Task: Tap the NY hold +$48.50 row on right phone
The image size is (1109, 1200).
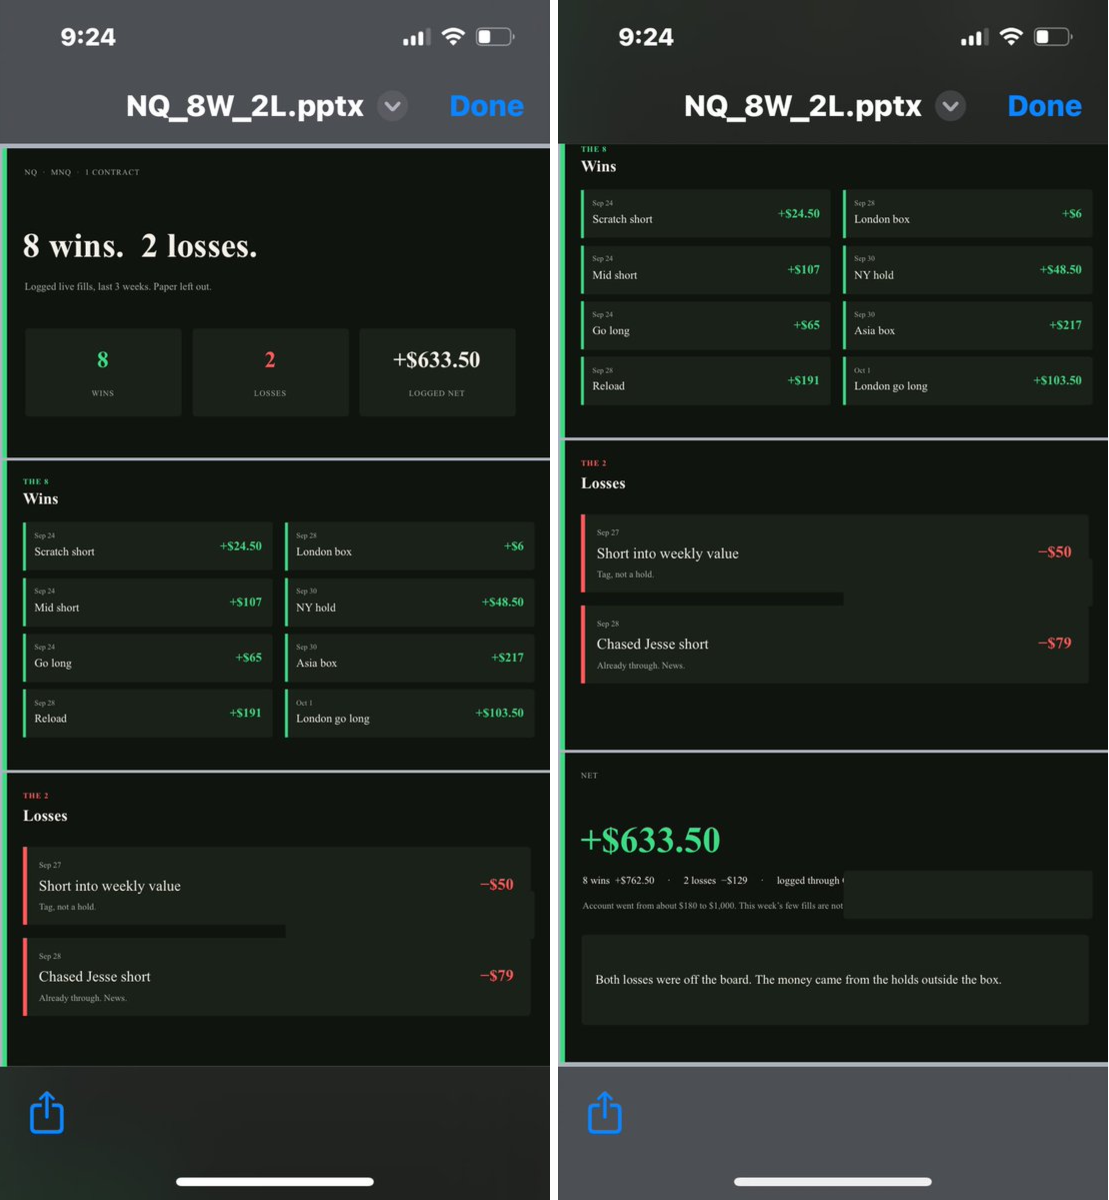Action: click(x=968, y=269)
